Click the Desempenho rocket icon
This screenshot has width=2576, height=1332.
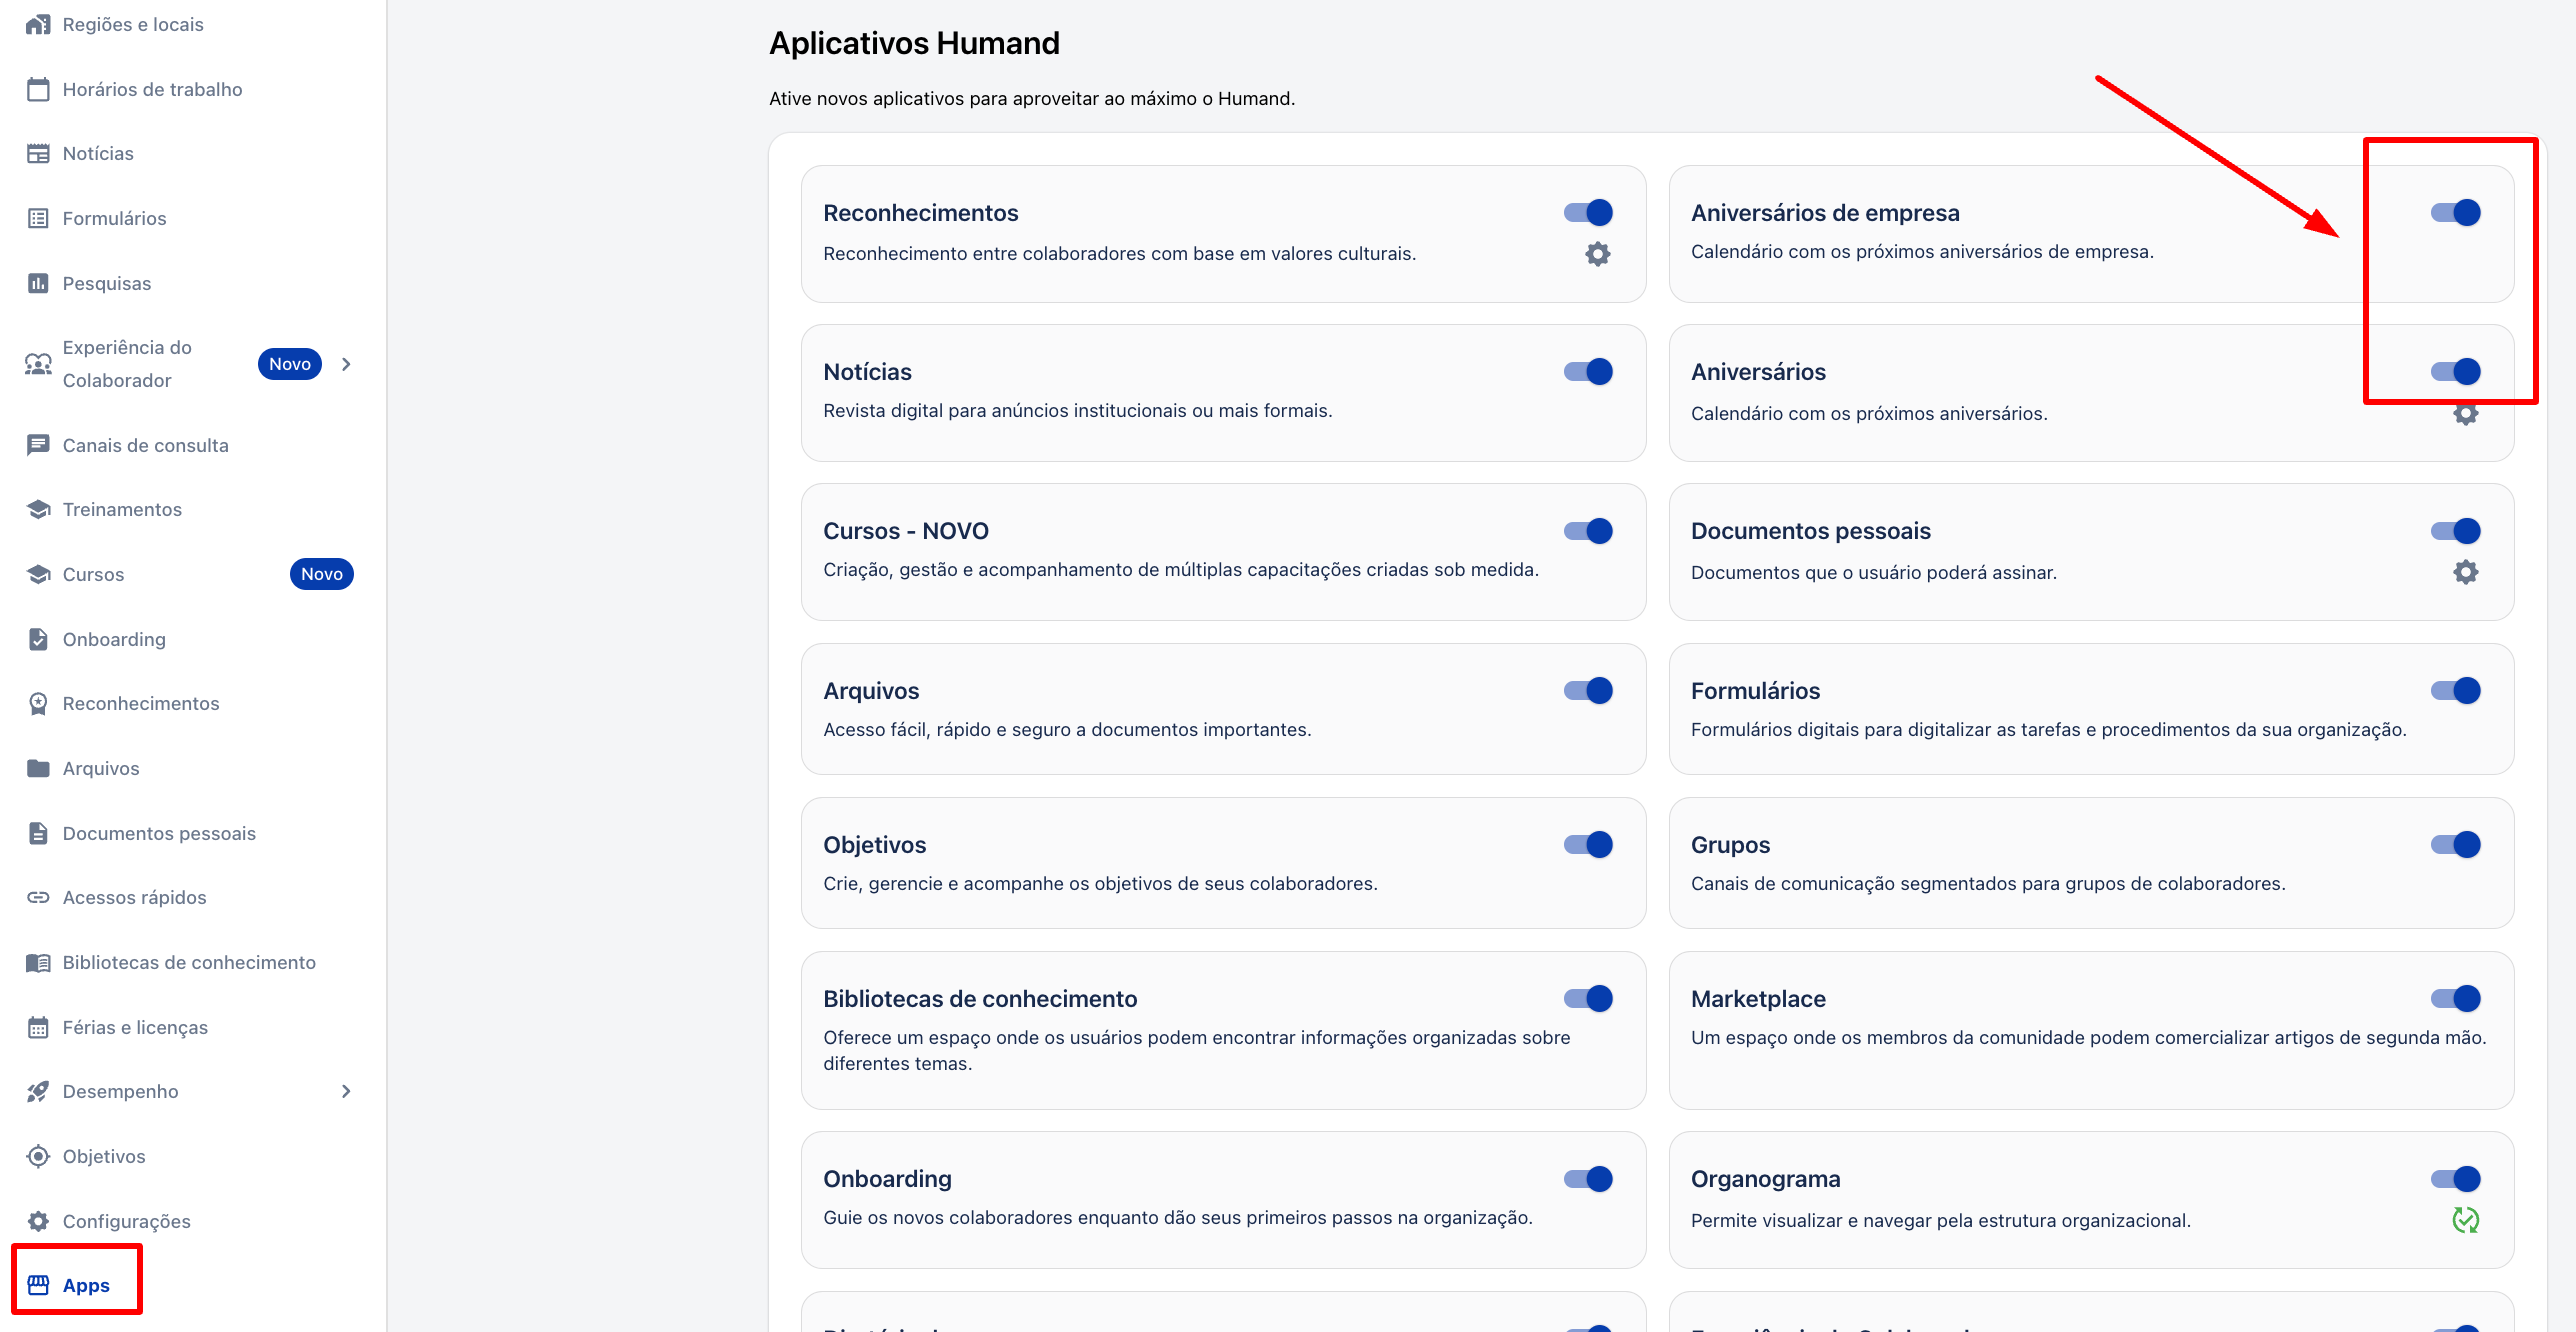pyautogui.click(x=38, y=1091)
